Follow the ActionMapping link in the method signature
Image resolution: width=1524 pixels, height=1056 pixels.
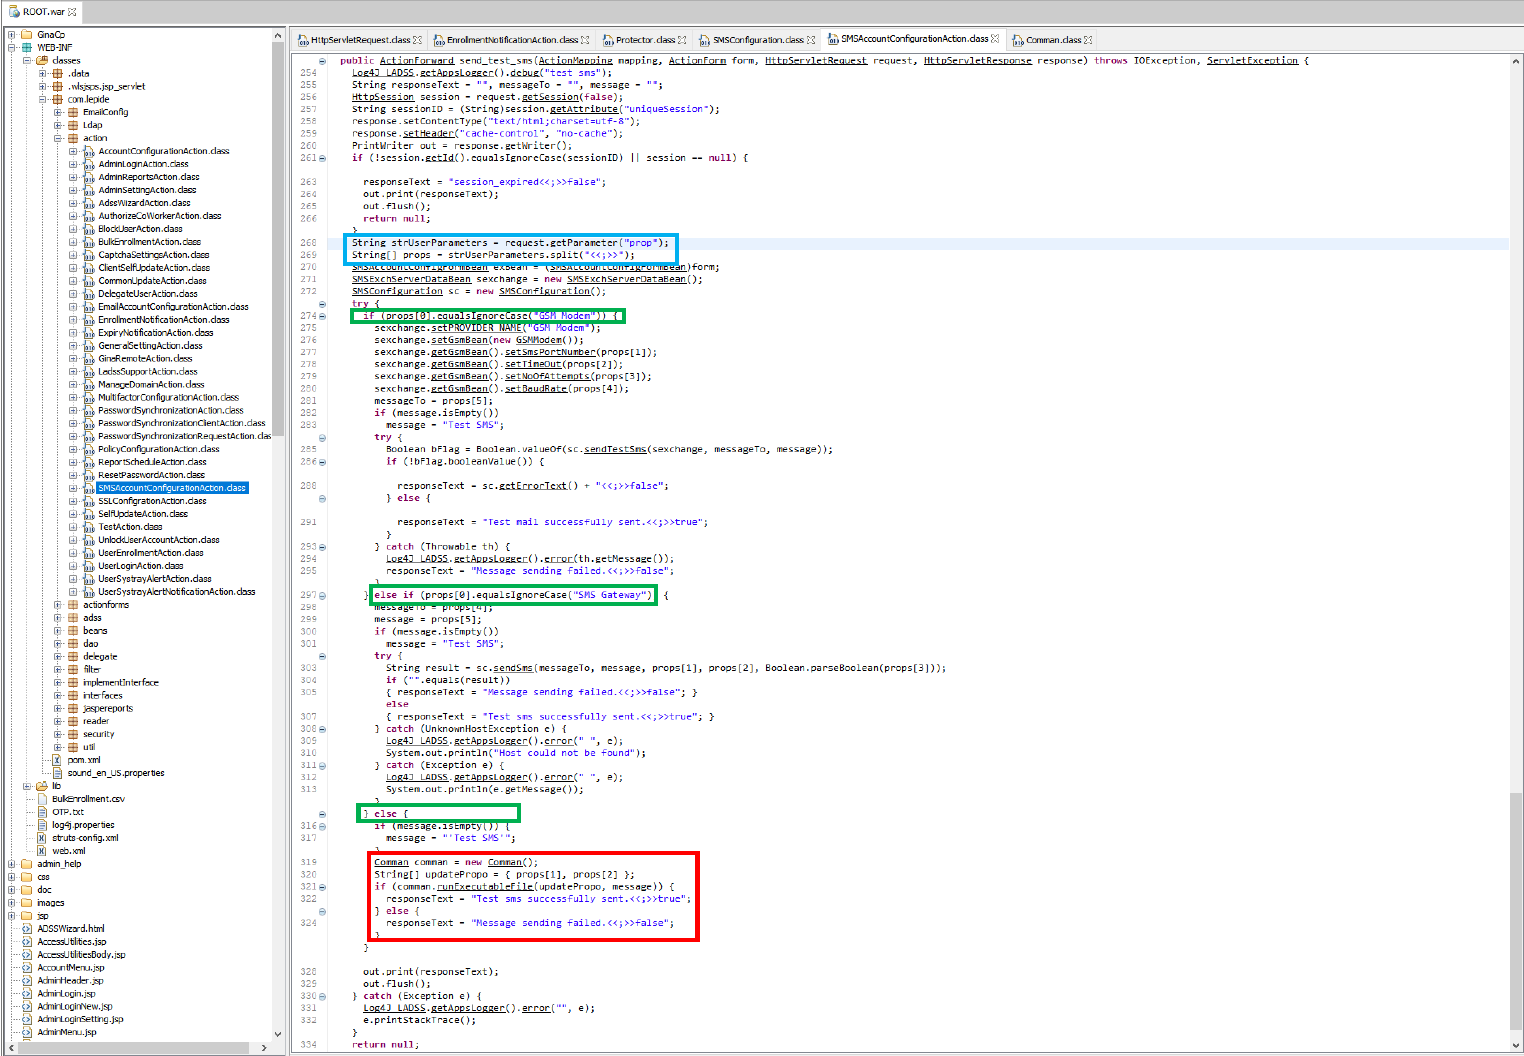(x=575, y=60)
